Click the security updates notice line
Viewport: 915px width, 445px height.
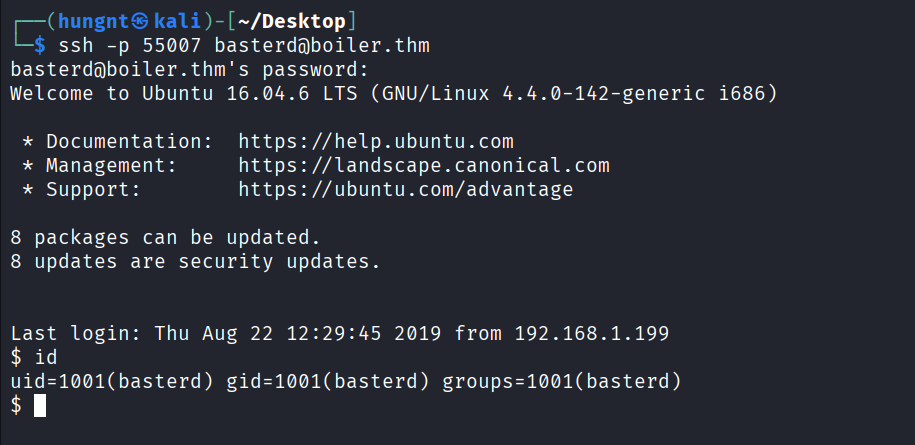click(195, 261)
